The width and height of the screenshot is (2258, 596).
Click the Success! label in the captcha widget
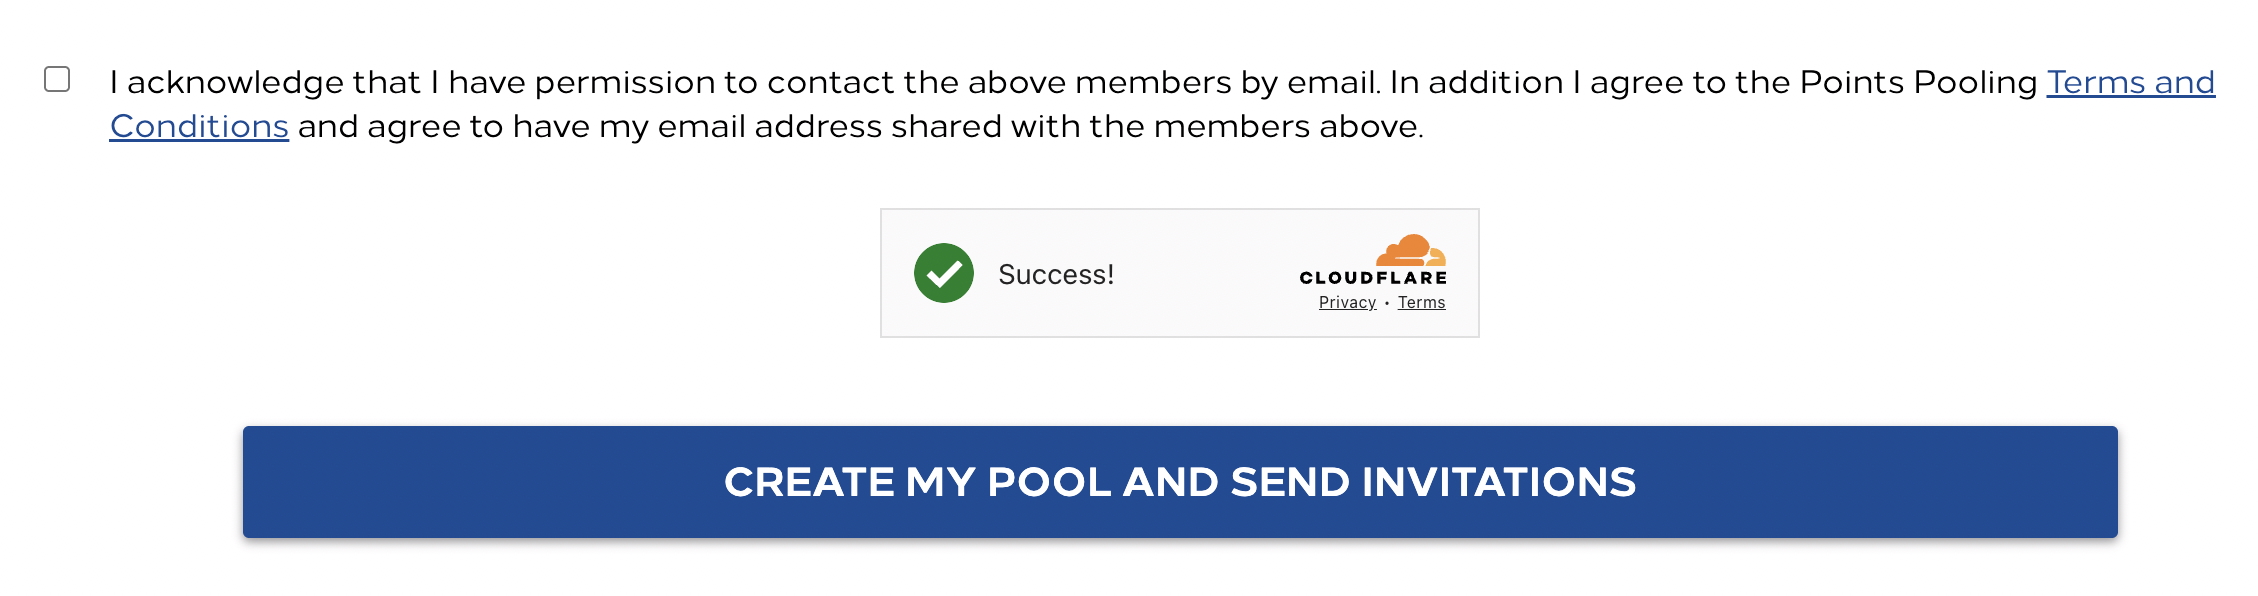tap(1056, 273)
